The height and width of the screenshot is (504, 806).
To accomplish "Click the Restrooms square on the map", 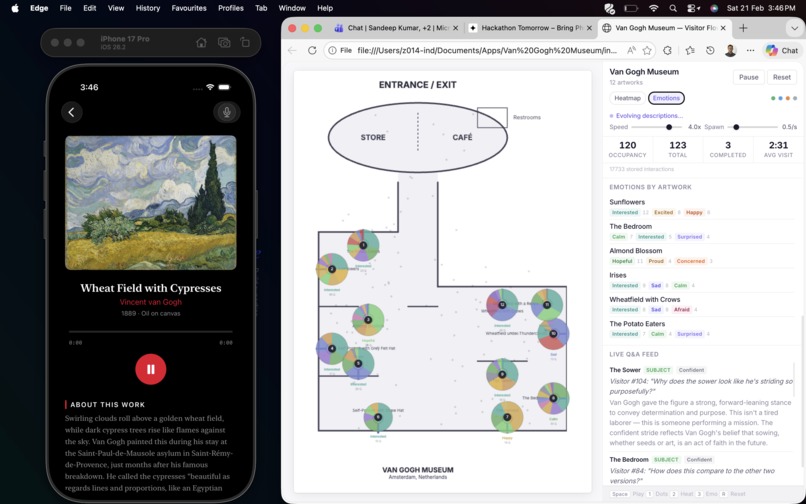I will click(492, 117).
